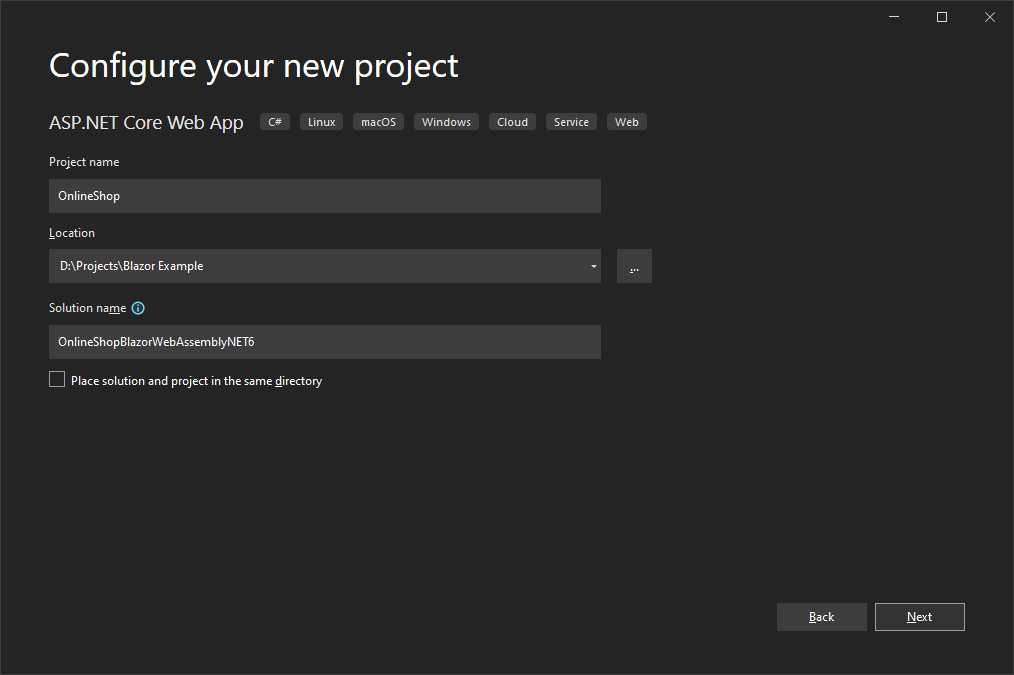Viewport: 1014px width, 675px height.
Task: Minimize the dialog window
Action: point(894,17)
